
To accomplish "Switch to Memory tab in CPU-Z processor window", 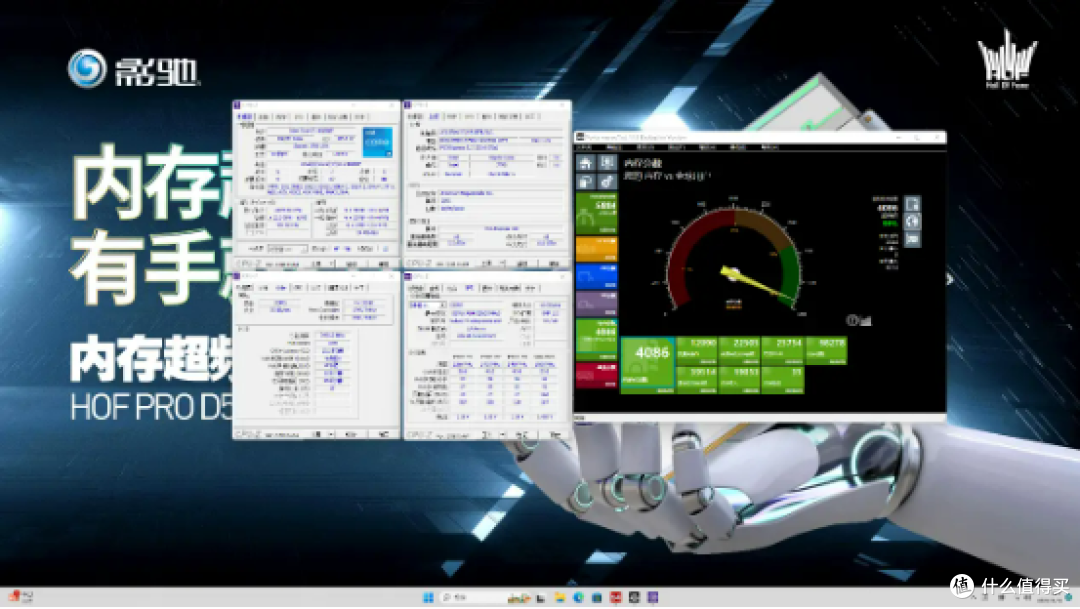I will [281, 117].
